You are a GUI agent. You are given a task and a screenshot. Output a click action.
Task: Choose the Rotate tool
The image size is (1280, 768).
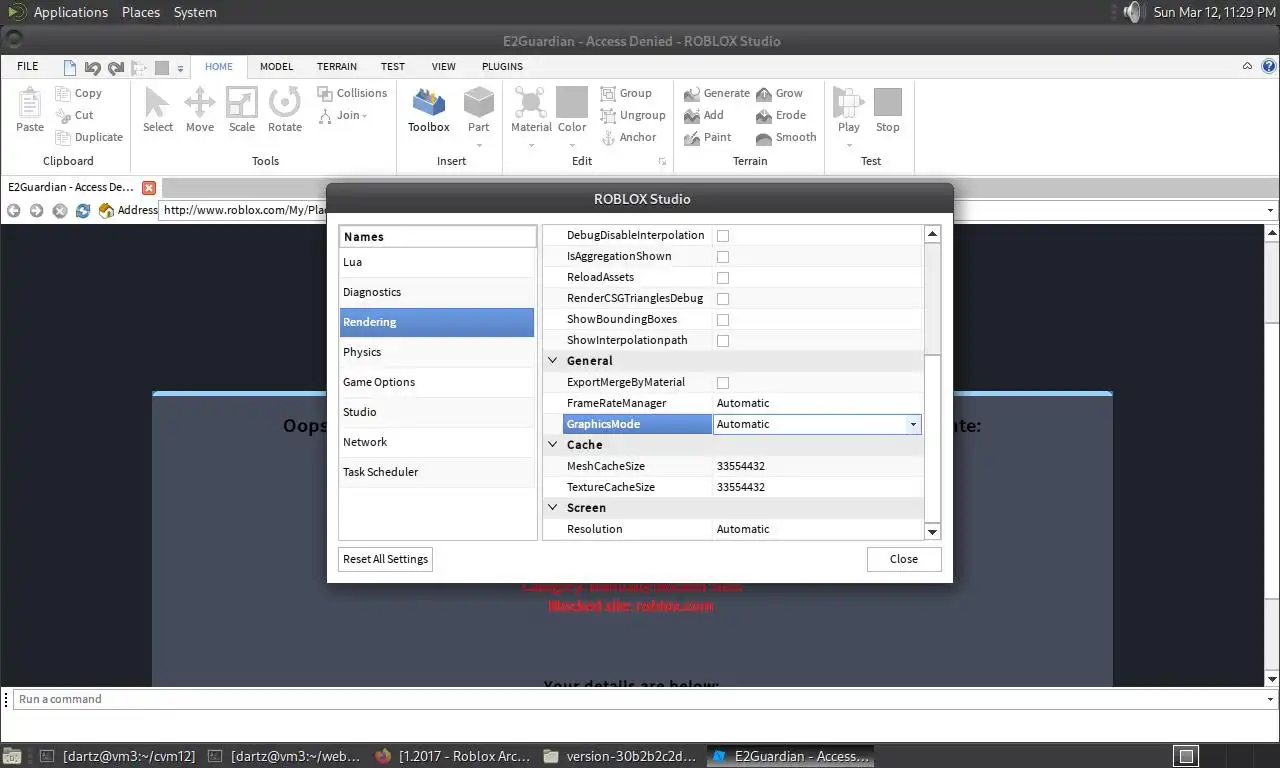(285, 110)
